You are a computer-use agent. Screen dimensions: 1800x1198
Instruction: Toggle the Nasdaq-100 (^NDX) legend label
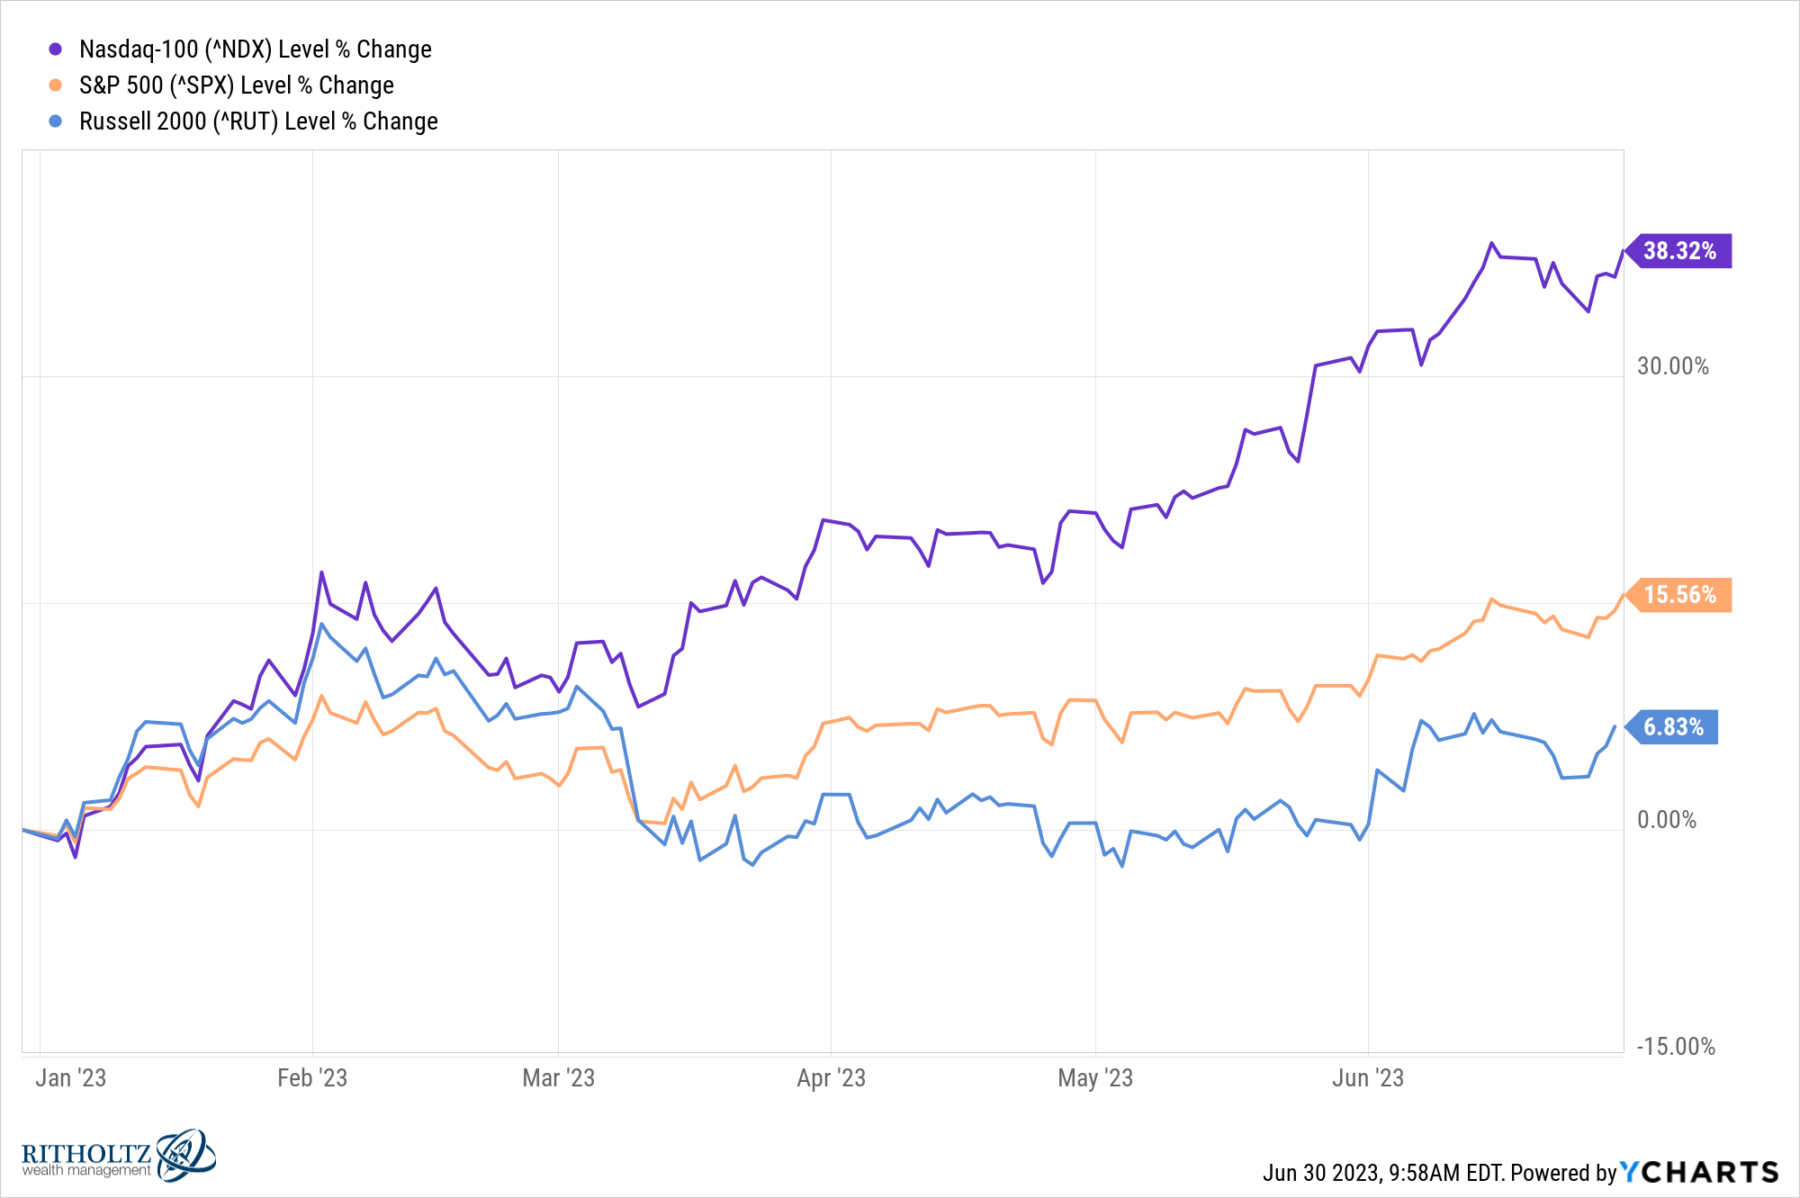click(255, 49)
